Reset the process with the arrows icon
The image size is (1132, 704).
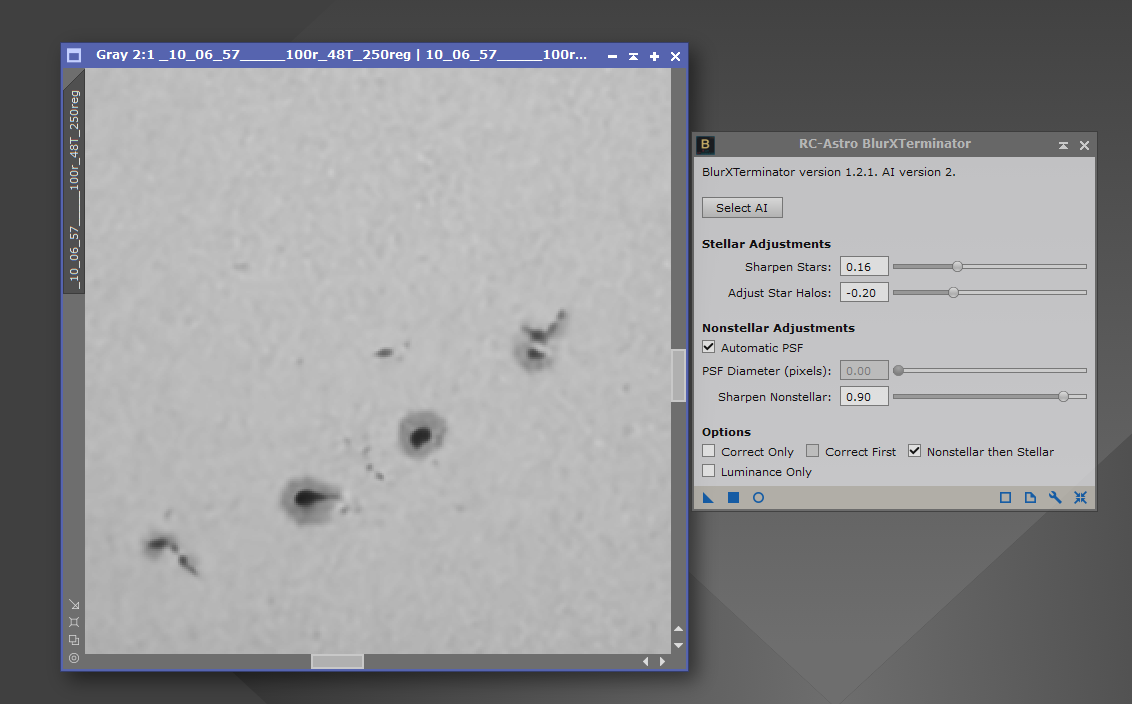[1080, 498]
